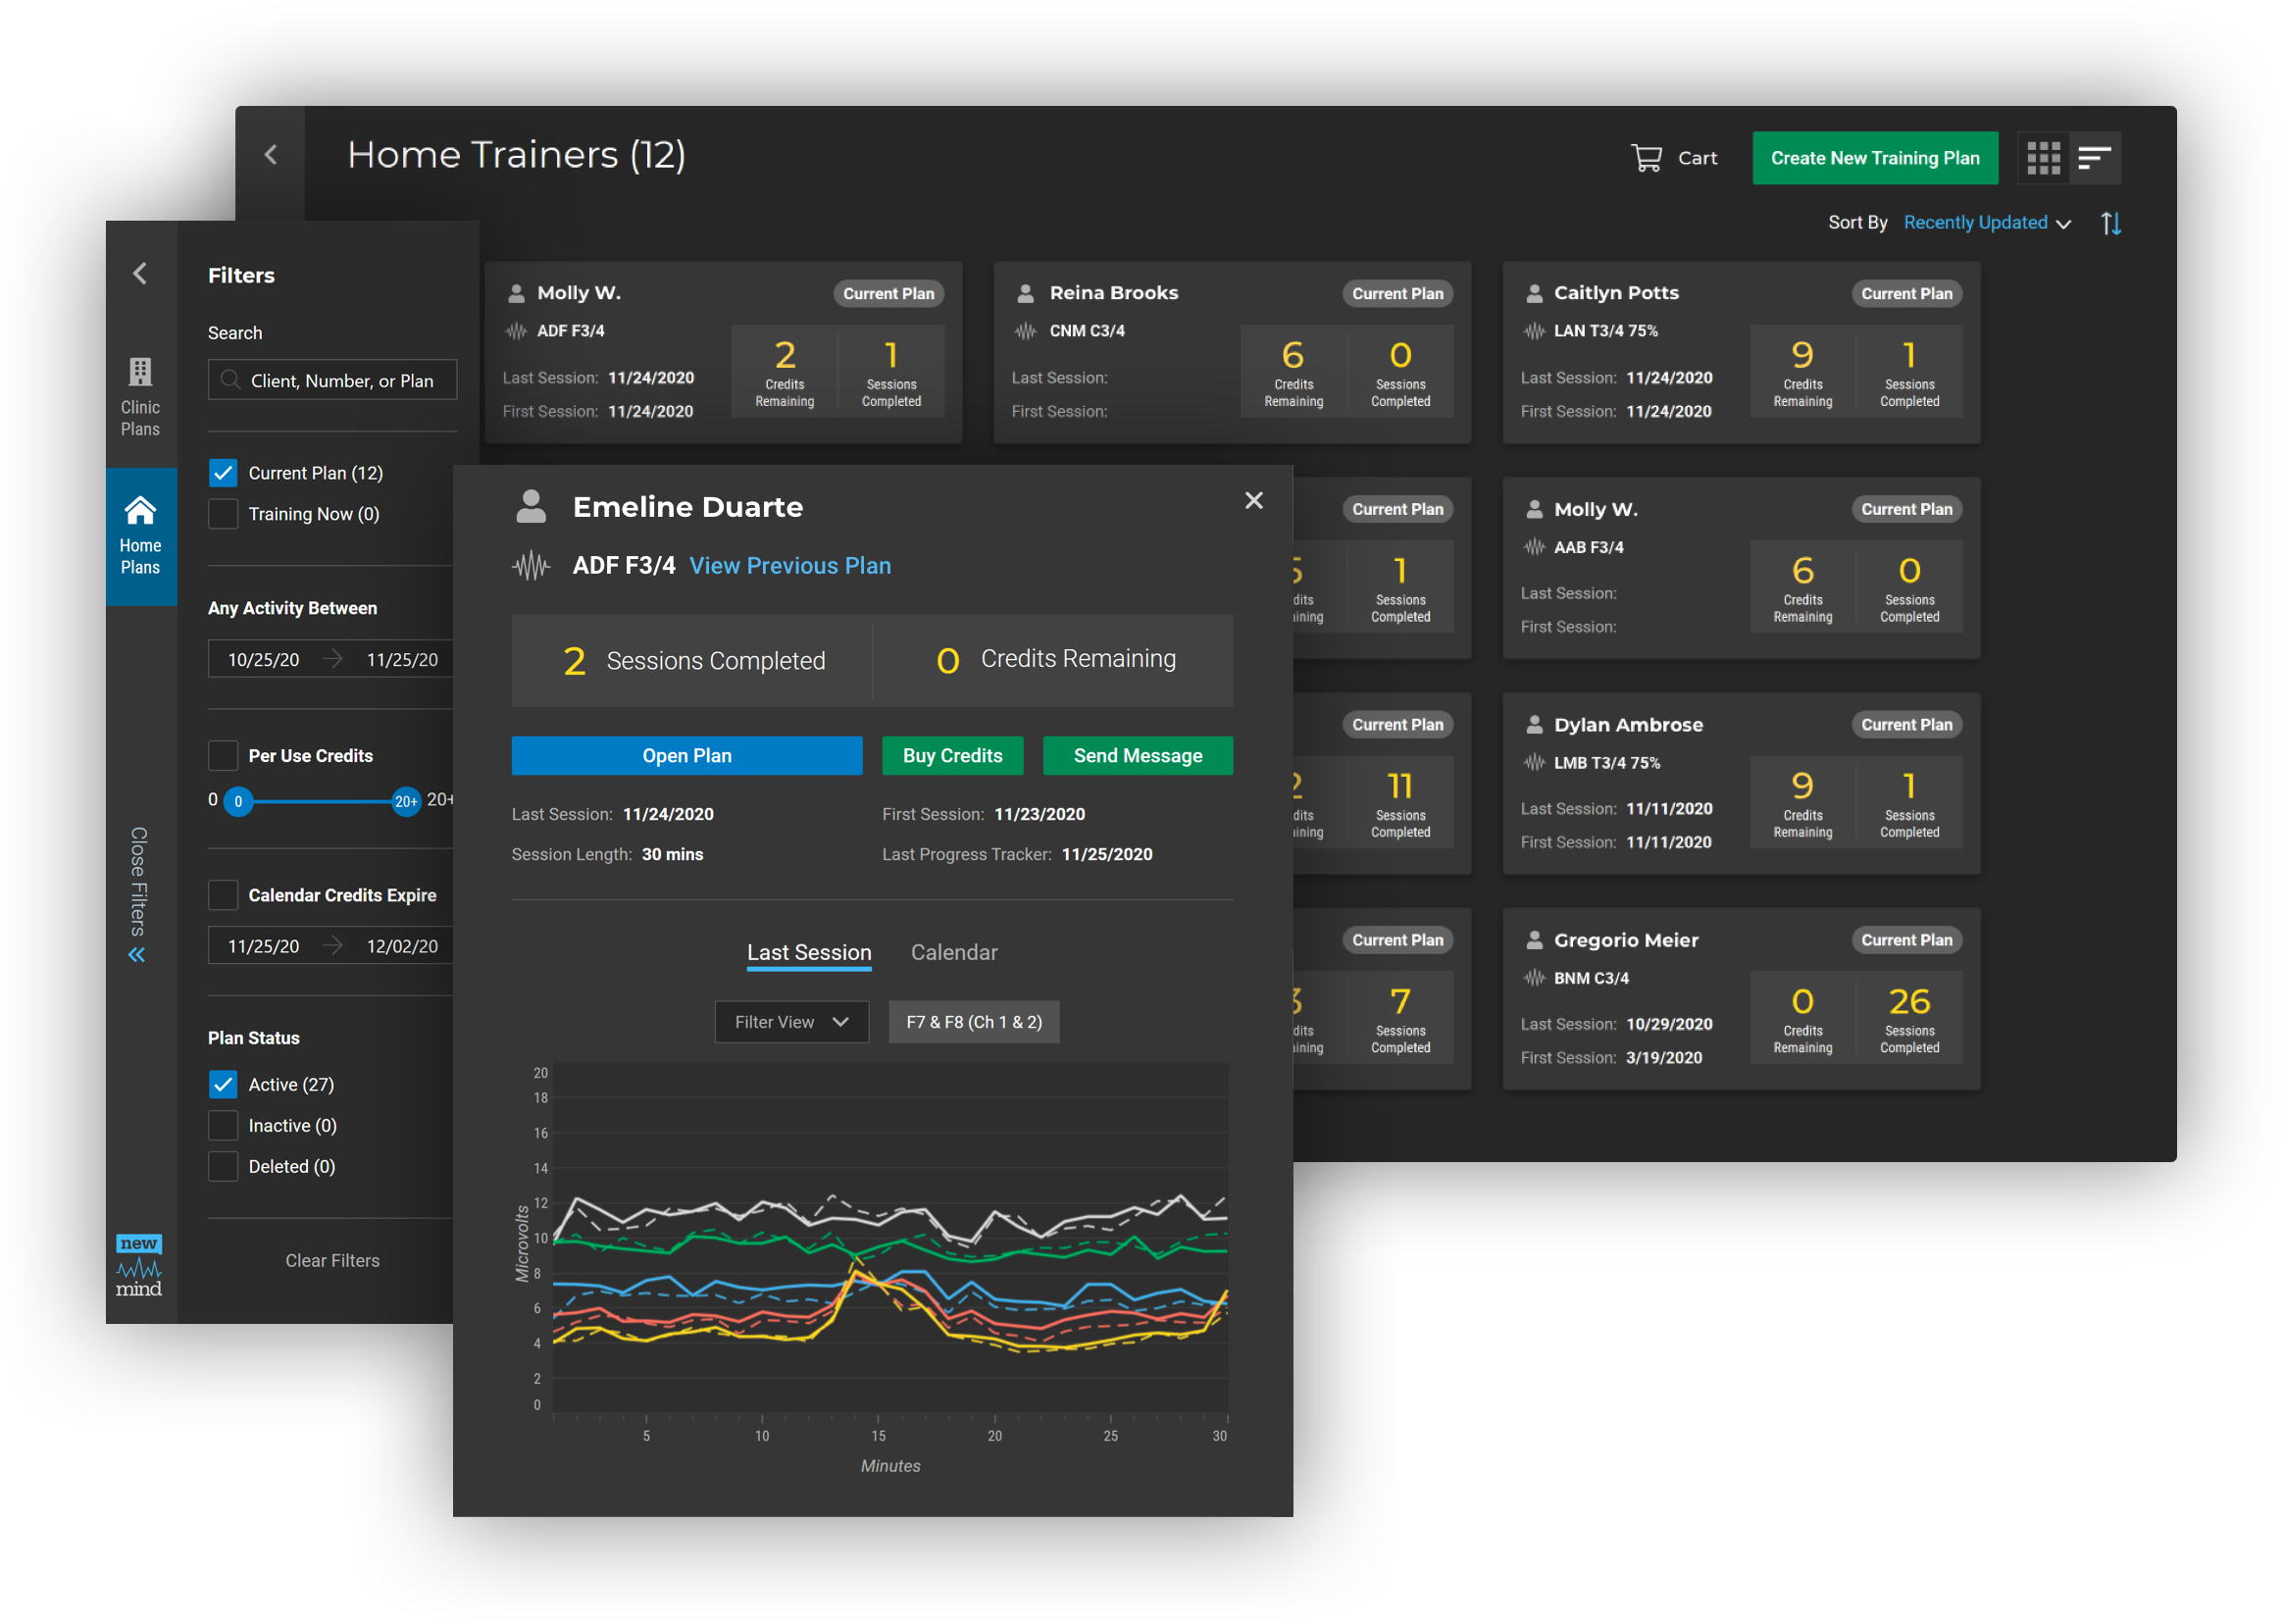Screen dimensions: 2283x1624
Task: Click the Buy Credits button for Emeline Duarte
Action: click(x=951, y=756)
